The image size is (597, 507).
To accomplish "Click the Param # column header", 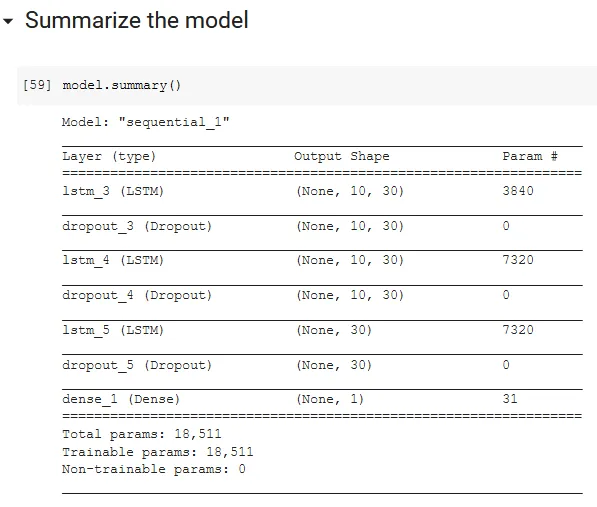I will click(x=530, y=156).
